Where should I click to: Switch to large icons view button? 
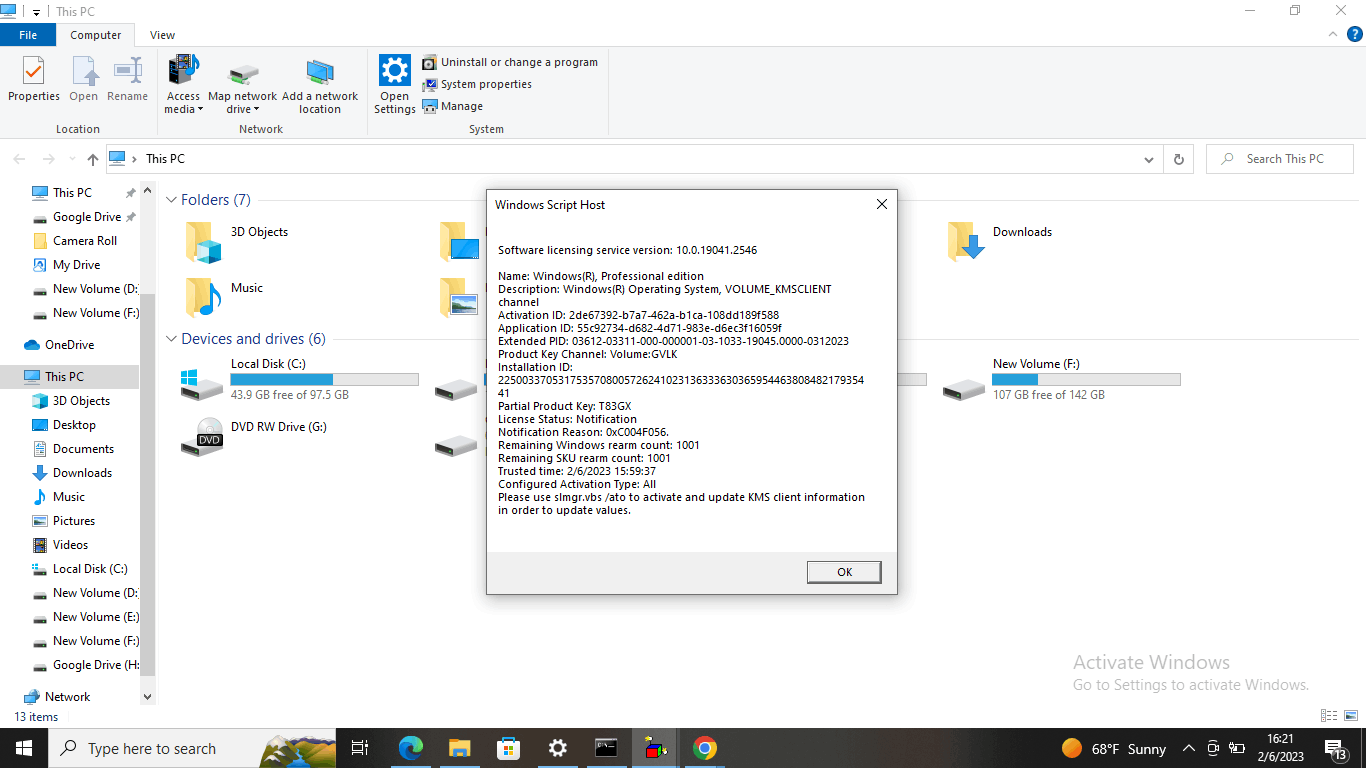pyautogui.click(x=1352, y=716)
